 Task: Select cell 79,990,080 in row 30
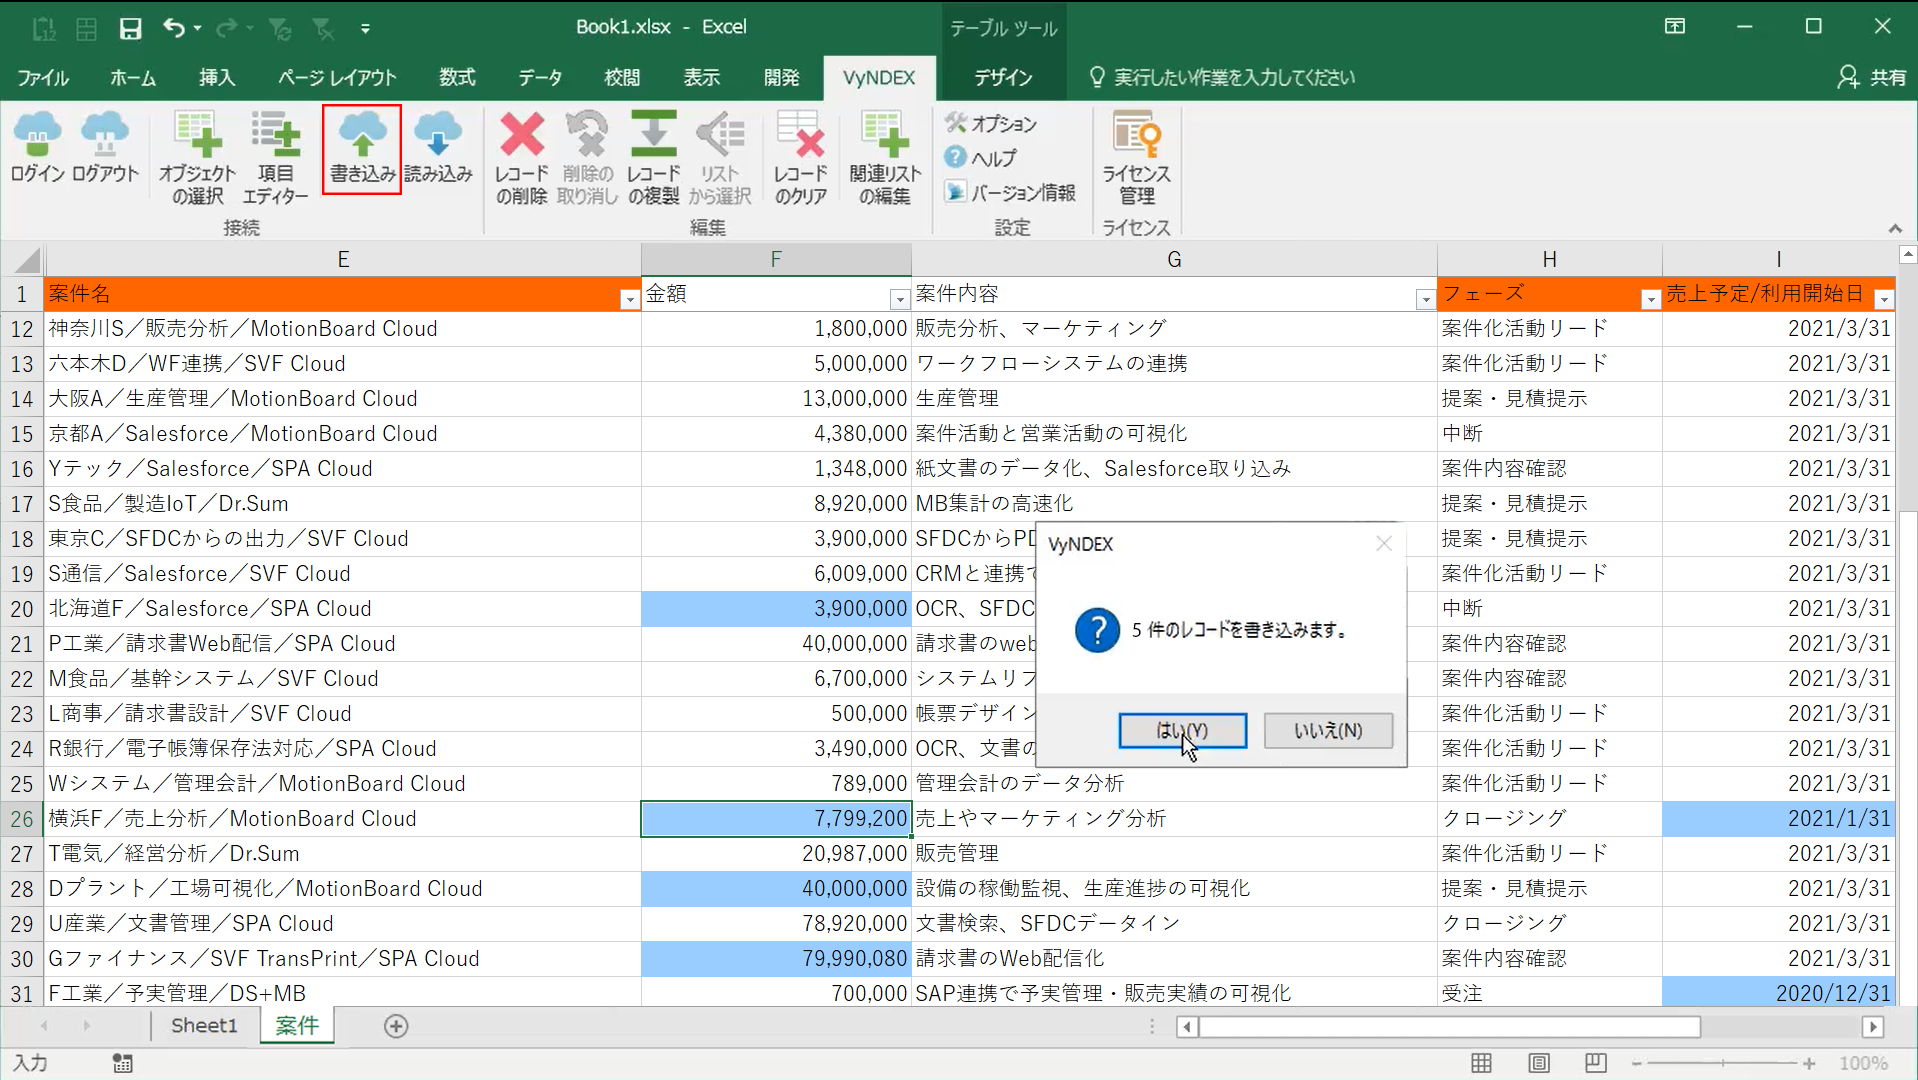(775, 959)
